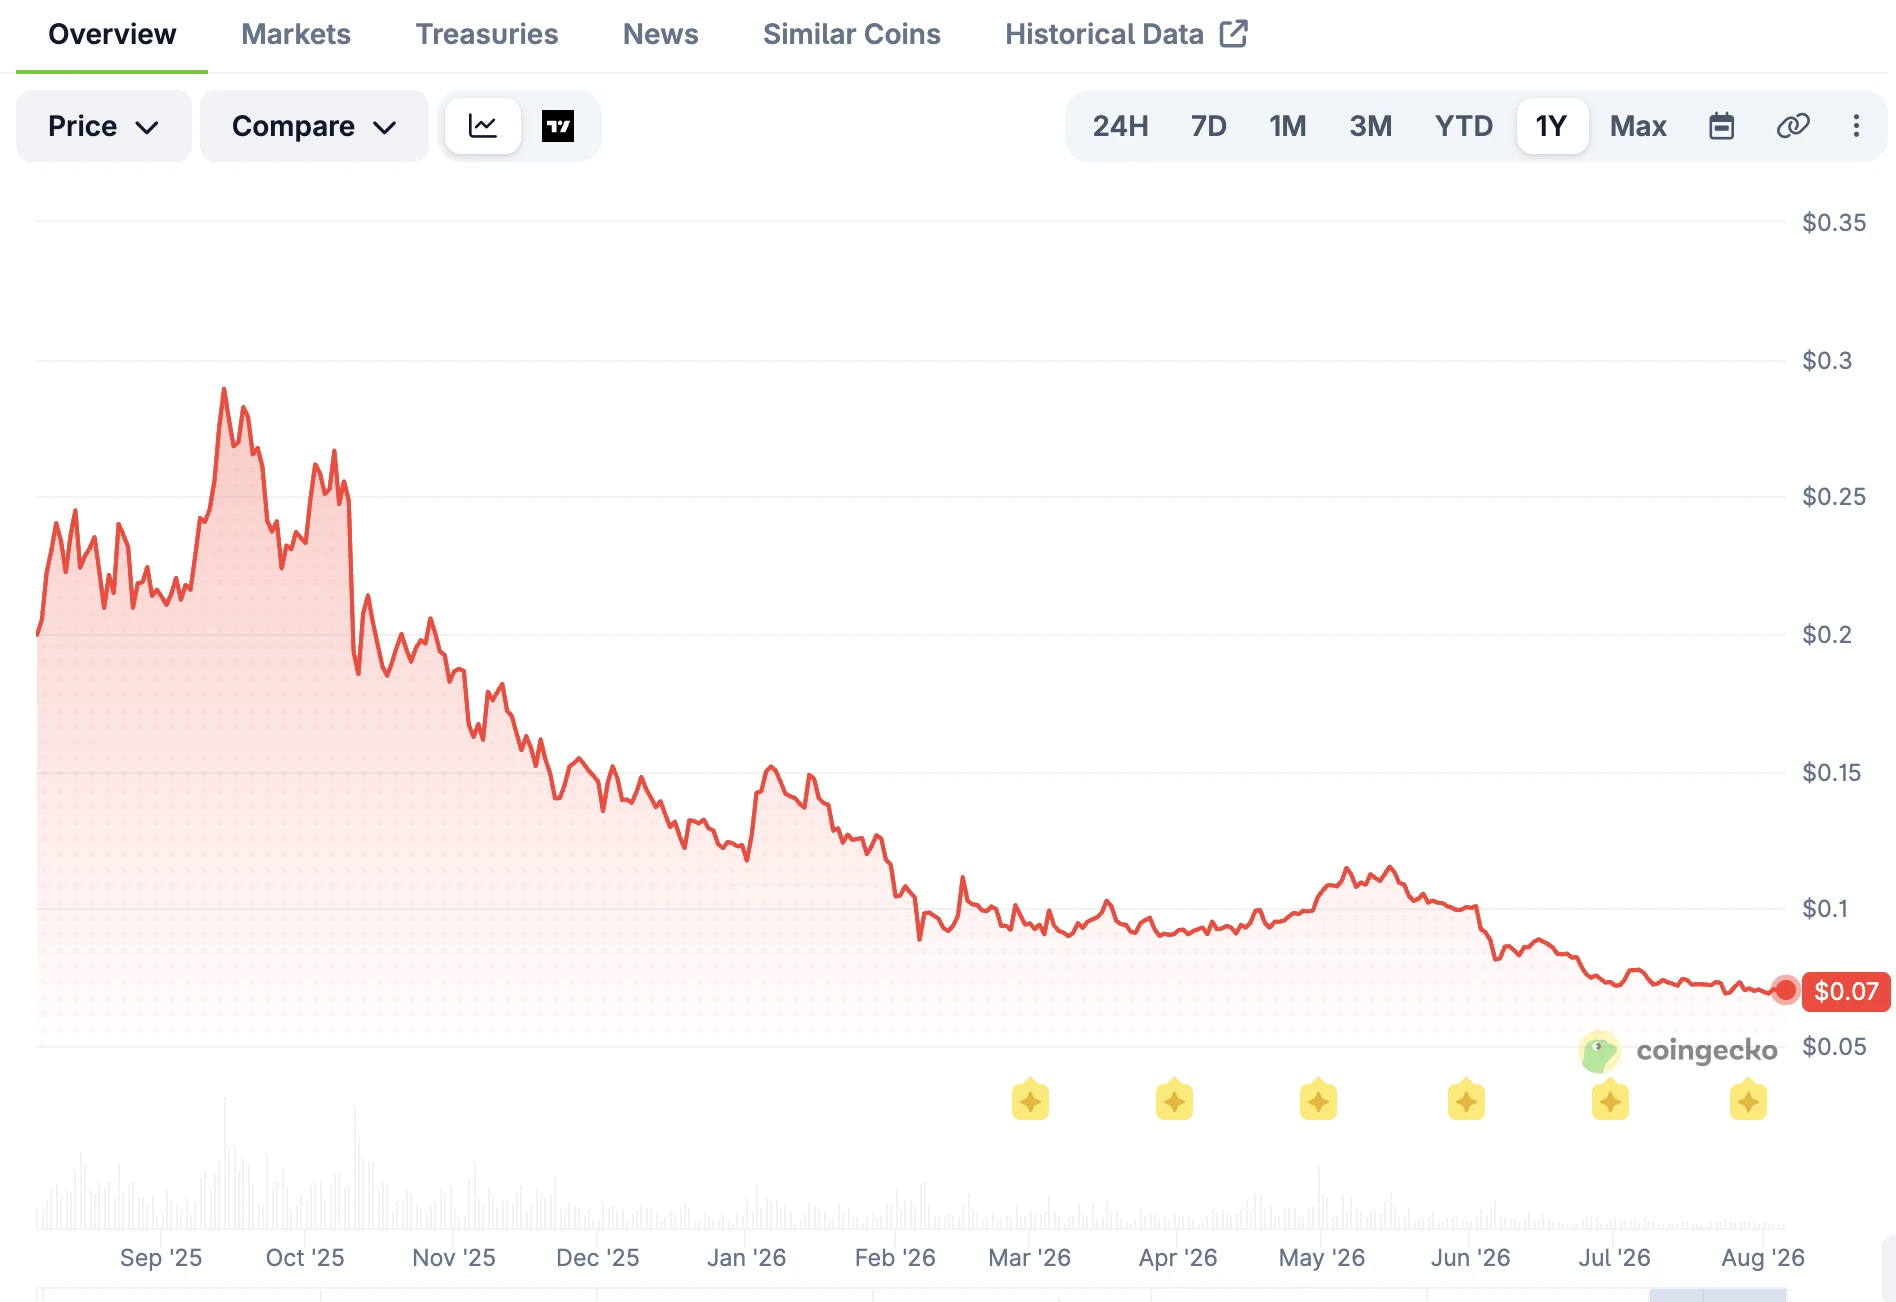The width and height of the screenshot is (1896, 1302).
Task: Click the Mar '26 axis label
Action: pos(1030,1258)
